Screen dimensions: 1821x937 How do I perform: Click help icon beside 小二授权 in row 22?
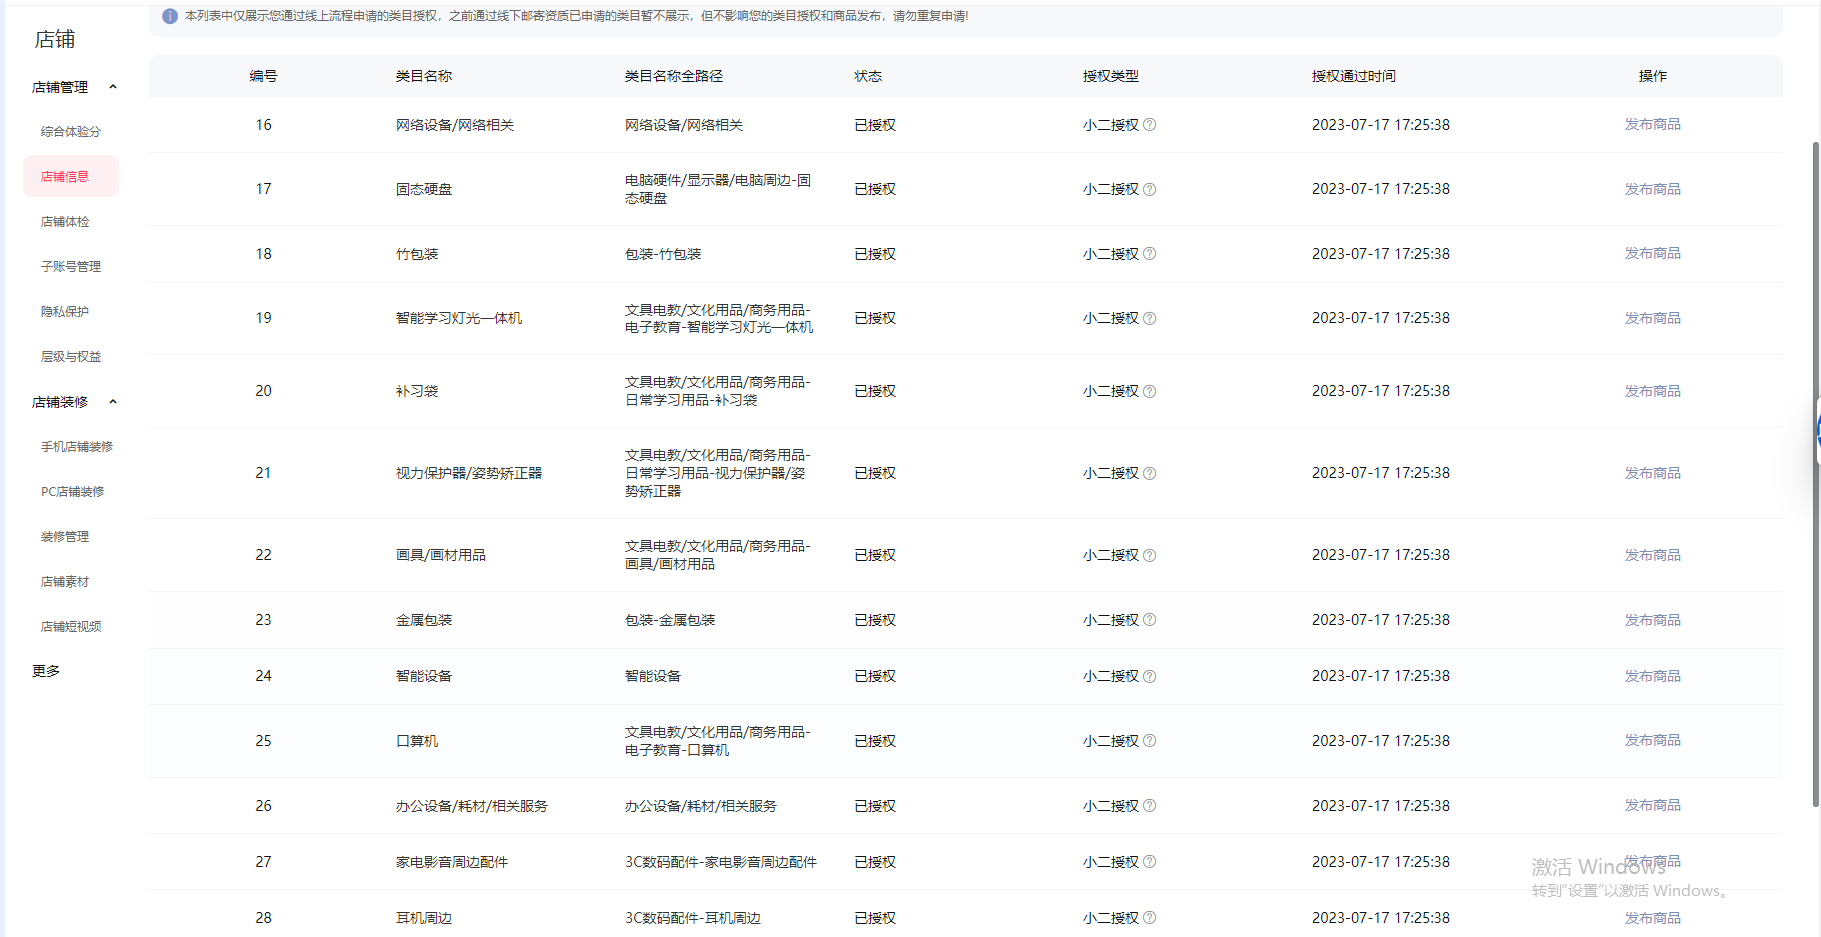click(x=1149, y=555)
